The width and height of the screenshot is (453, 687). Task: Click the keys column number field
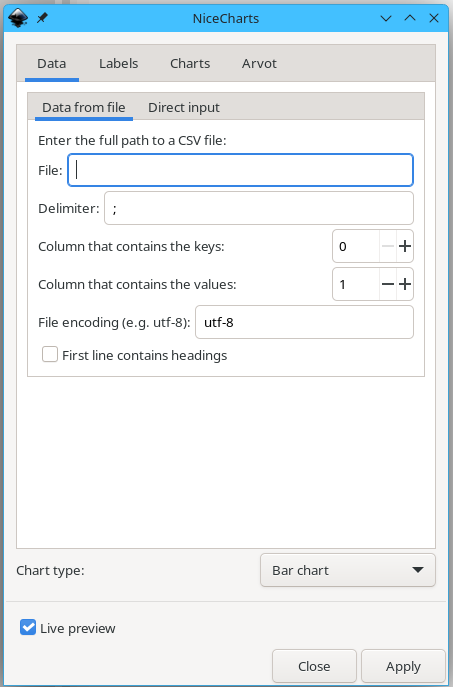pos(356,246)
